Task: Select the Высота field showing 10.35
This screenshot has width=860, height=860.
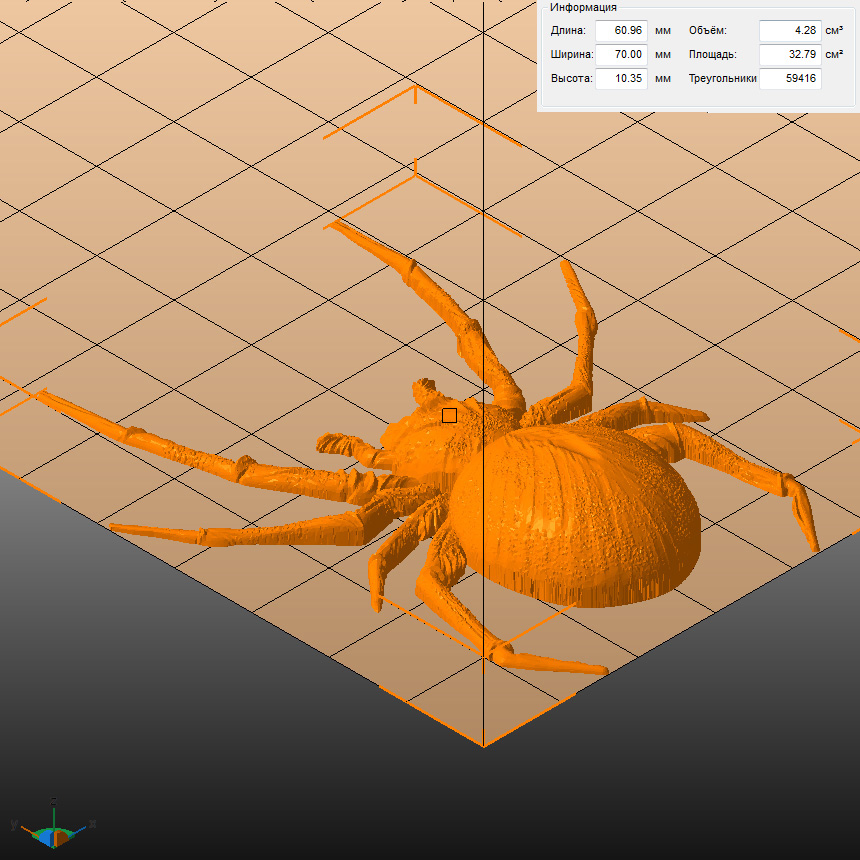Action: (x=621, y=78)
